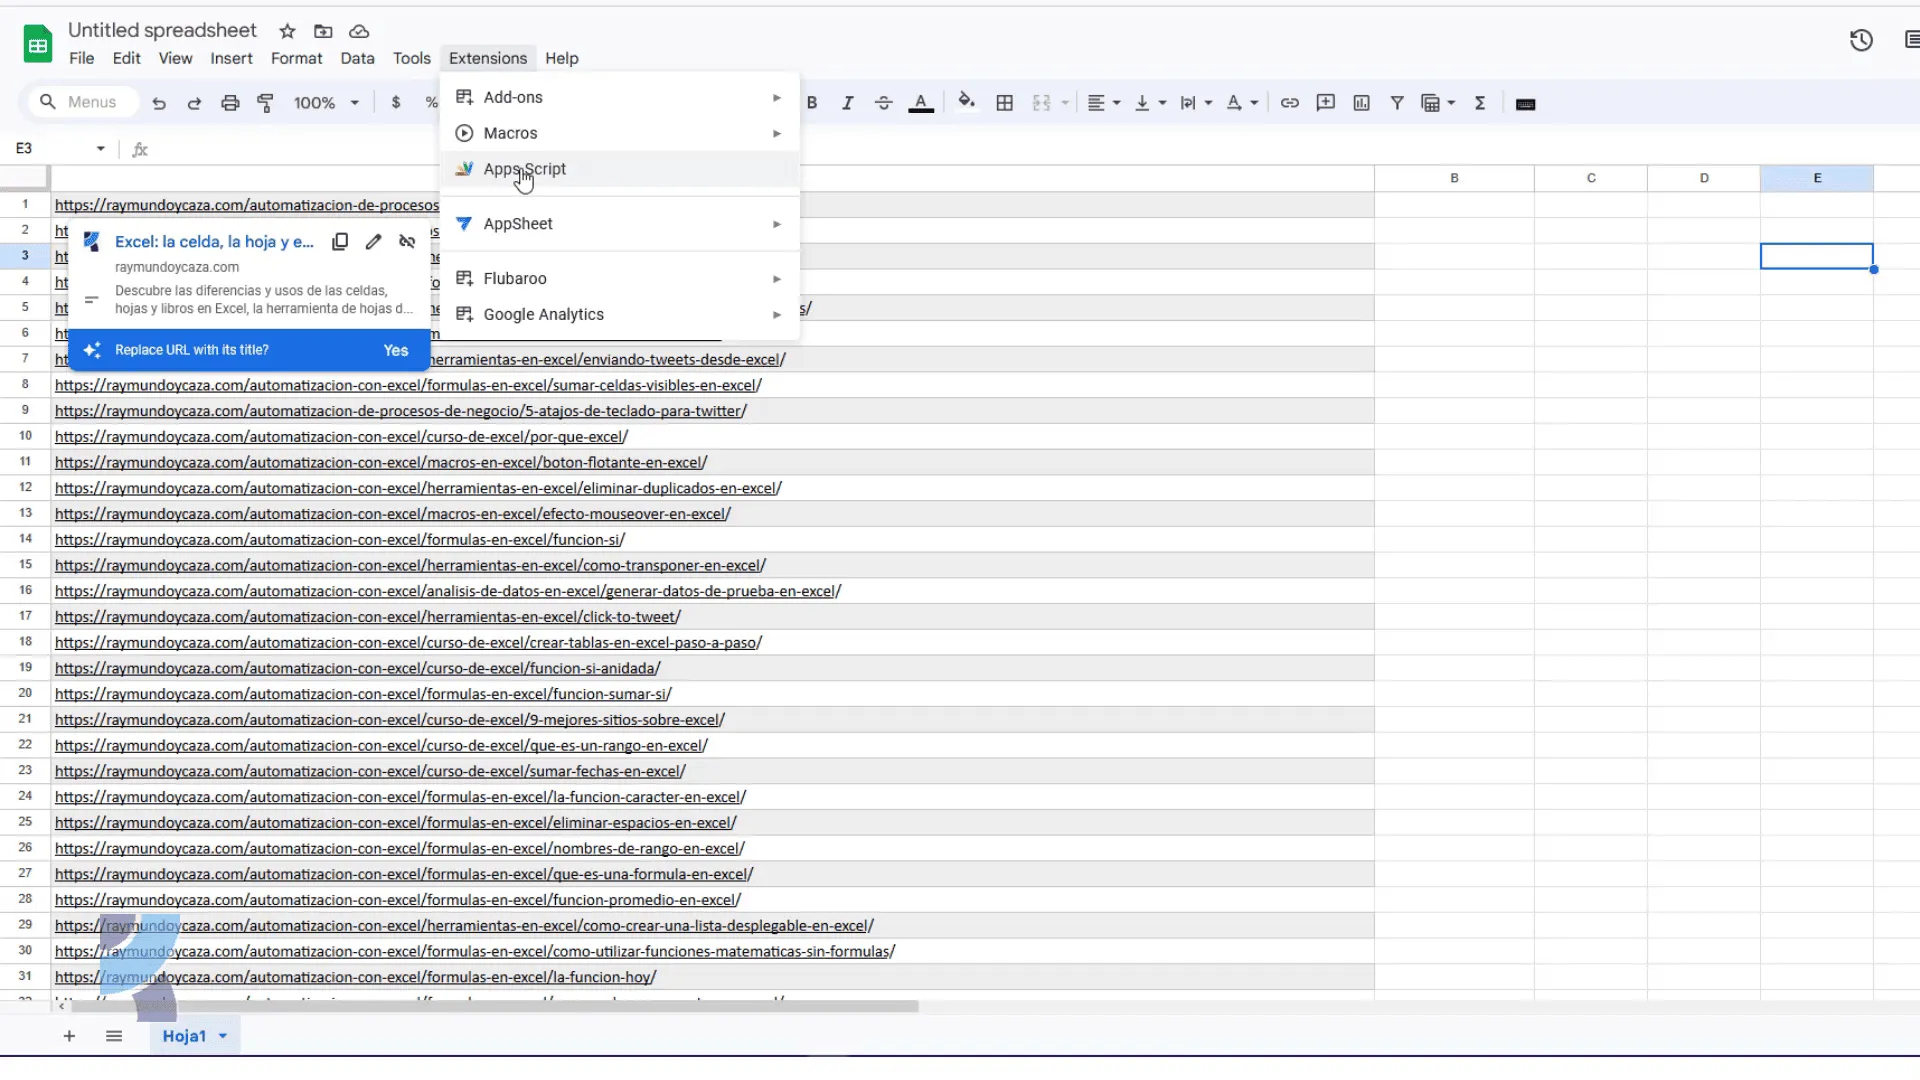Click the copy link icon in preview card
Viewport: 1920px width, 1080px height.
click(x=340, y=242)
